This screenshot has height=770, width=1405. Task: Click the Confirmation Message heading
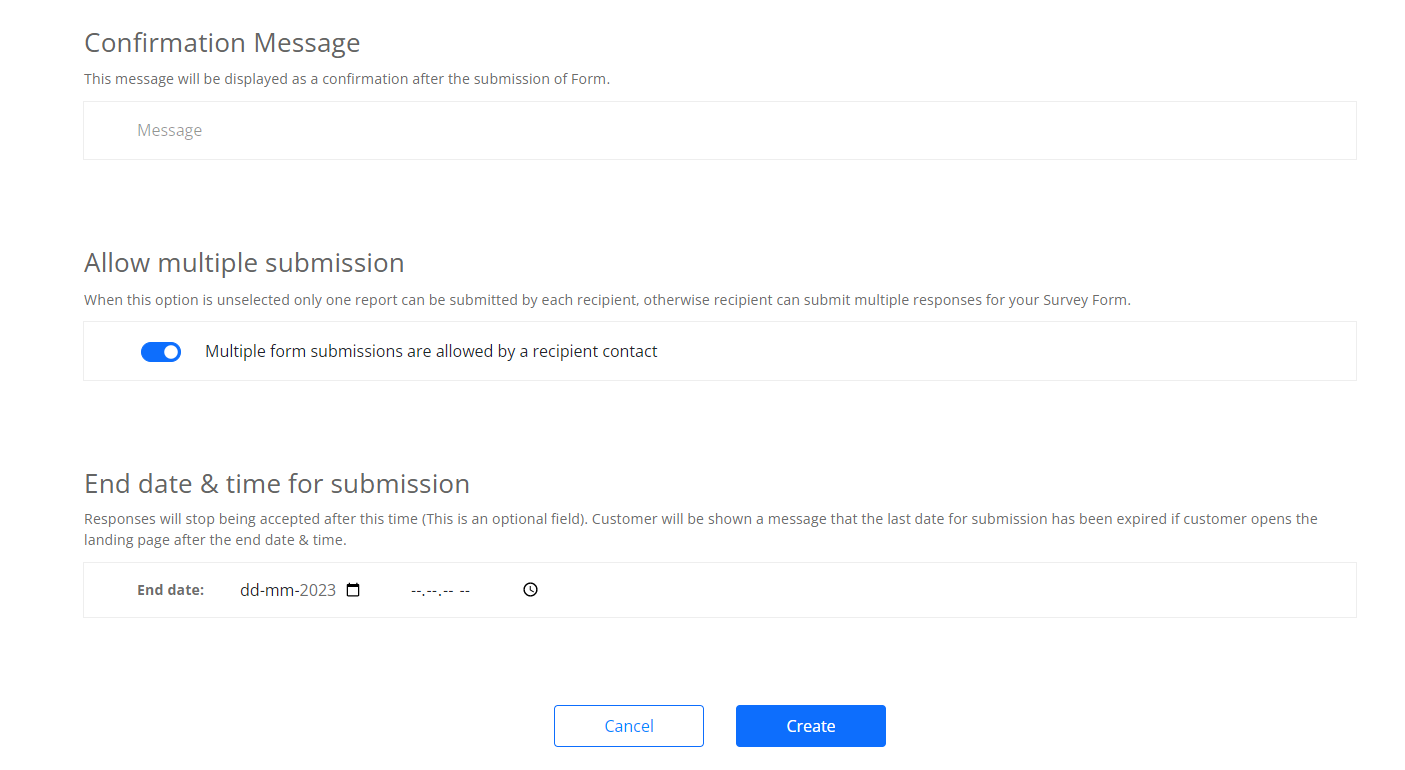click(222, 43)
